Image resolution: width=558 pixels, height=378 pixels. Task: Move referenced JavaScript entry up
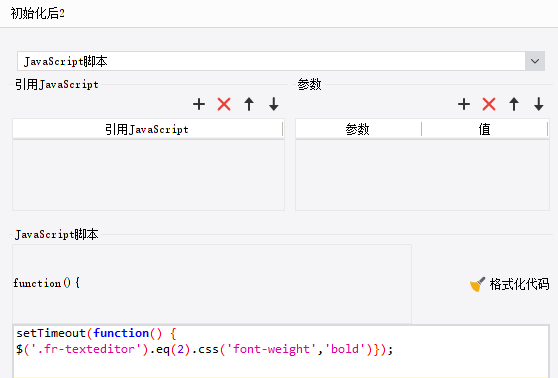pyautogui.click(x=249, y=104)
